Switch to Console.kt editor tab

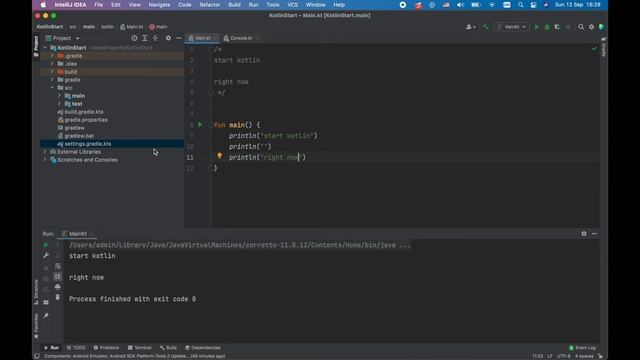coord(241,38)
